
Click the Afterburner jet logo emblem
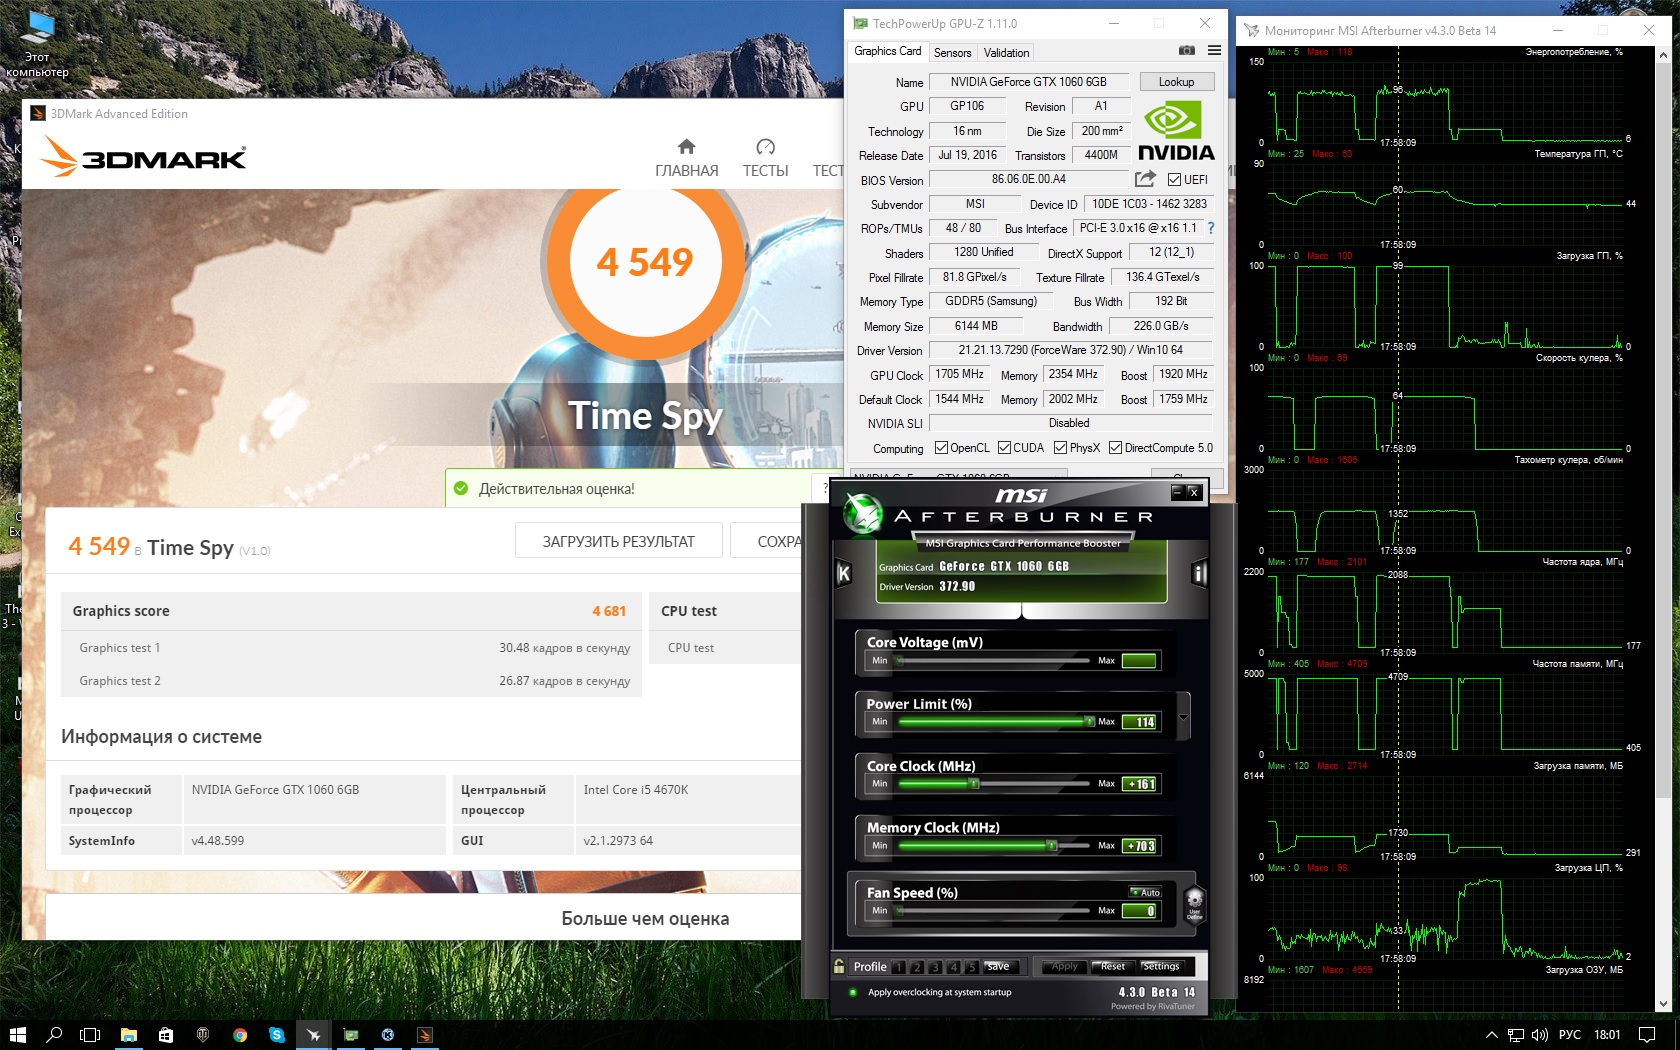[x=861, y=514]
